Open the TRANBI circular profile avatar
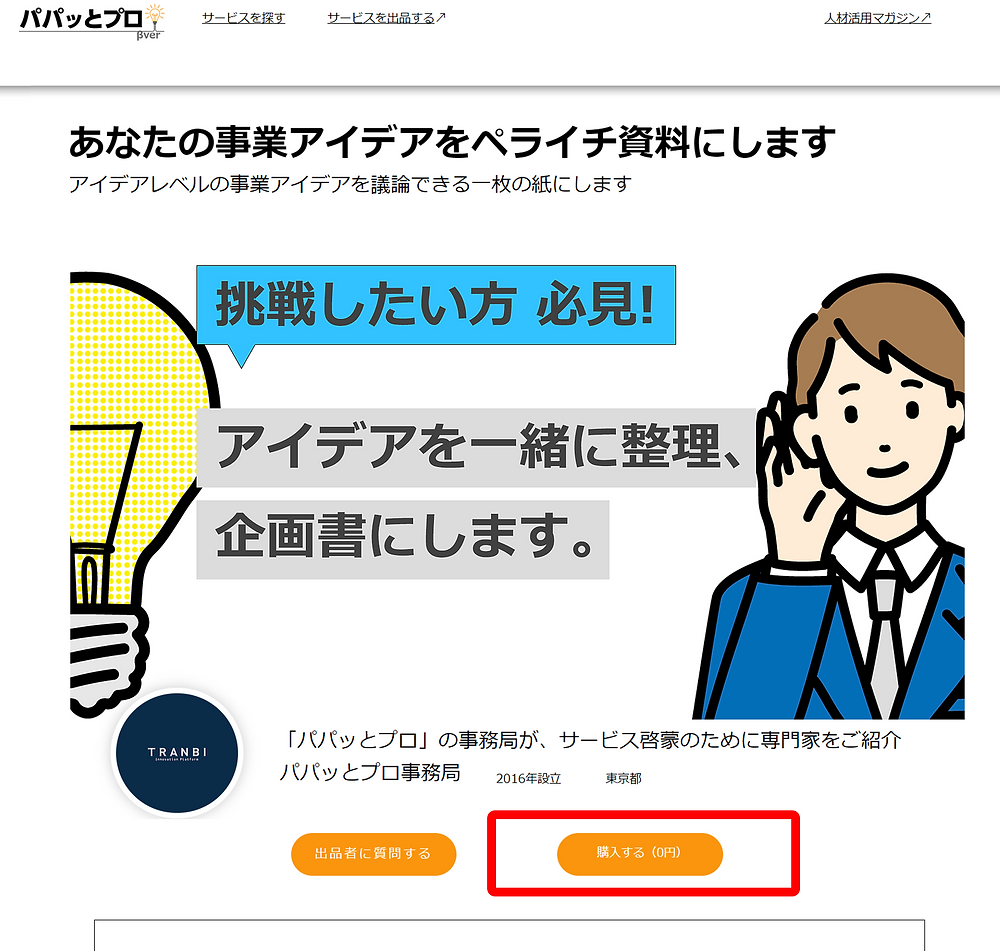The height and width of the screenshot is (951, 1000). 177,753
